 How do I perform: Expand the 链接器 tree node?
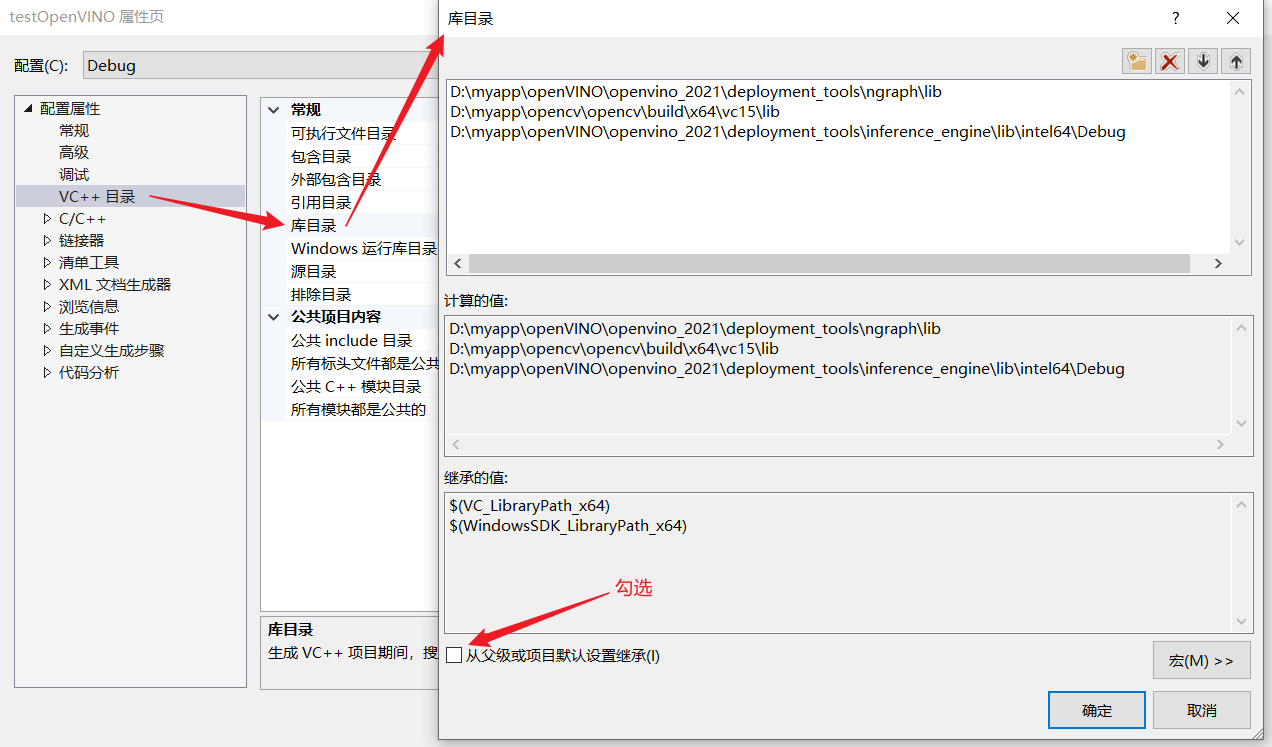point(47,240)
